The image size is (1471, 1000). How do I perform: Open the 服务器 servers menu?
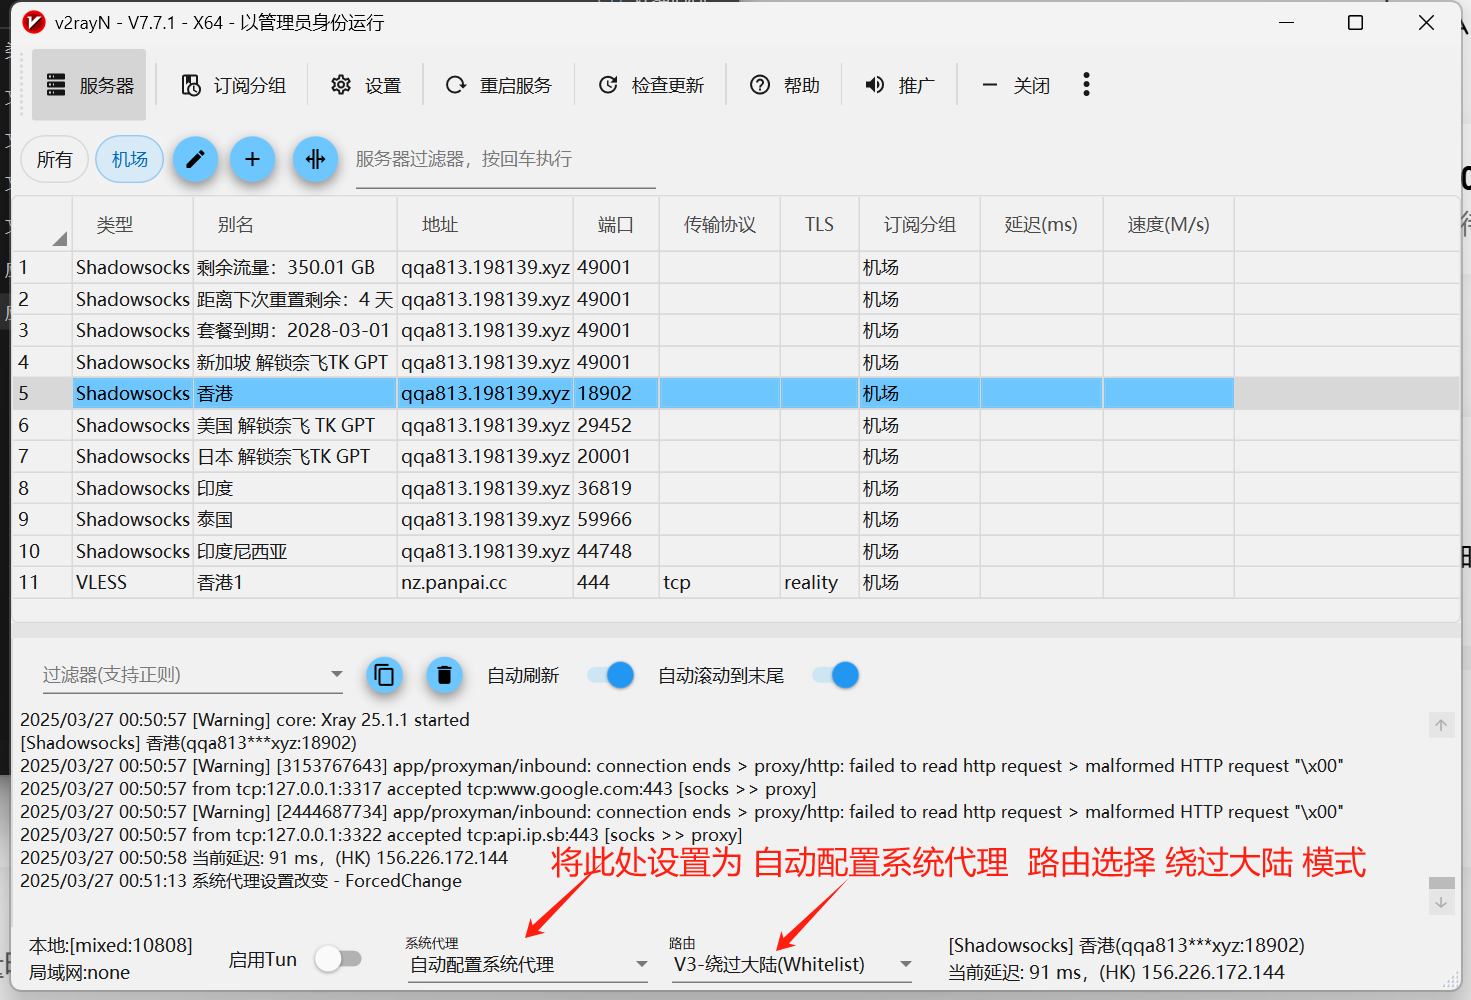89,85
